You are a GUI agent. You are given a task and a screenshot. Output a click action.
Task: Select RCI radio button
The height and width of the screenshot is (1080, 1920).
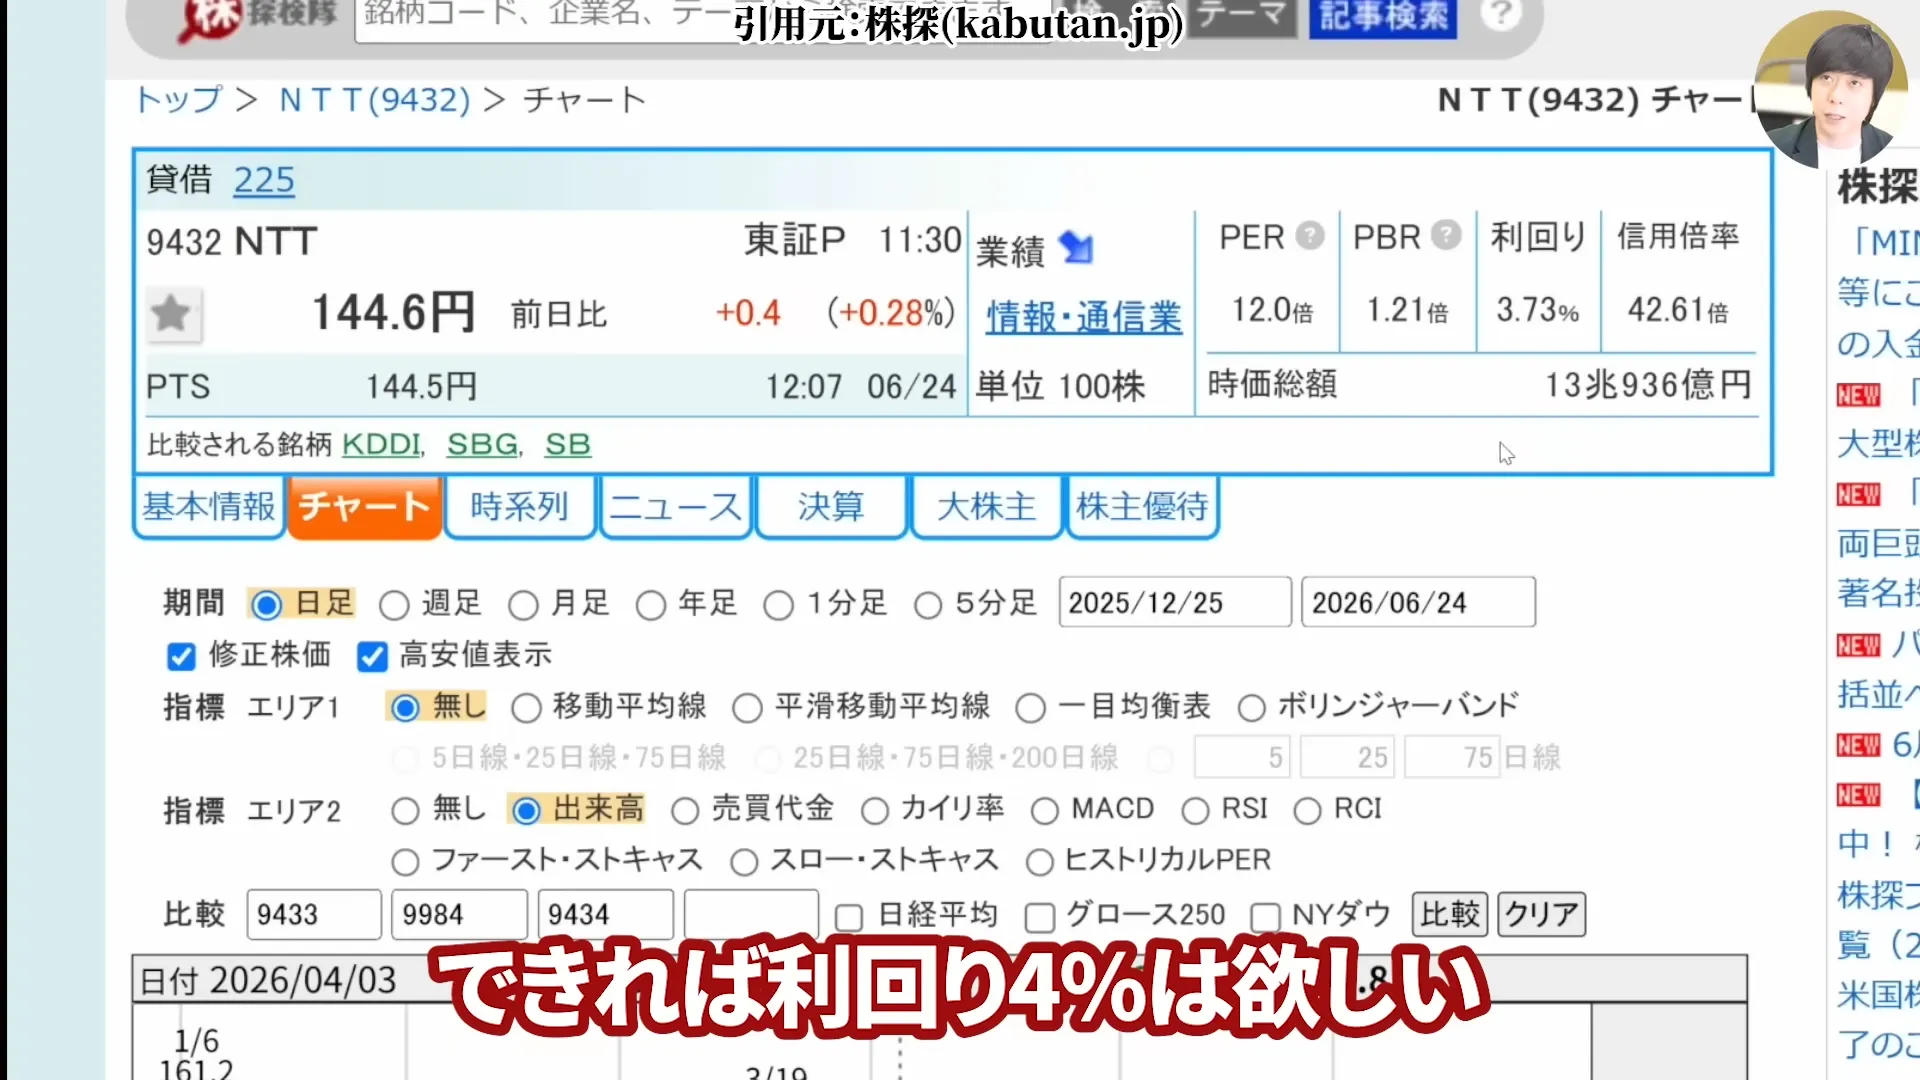(x=1308, y=811)
